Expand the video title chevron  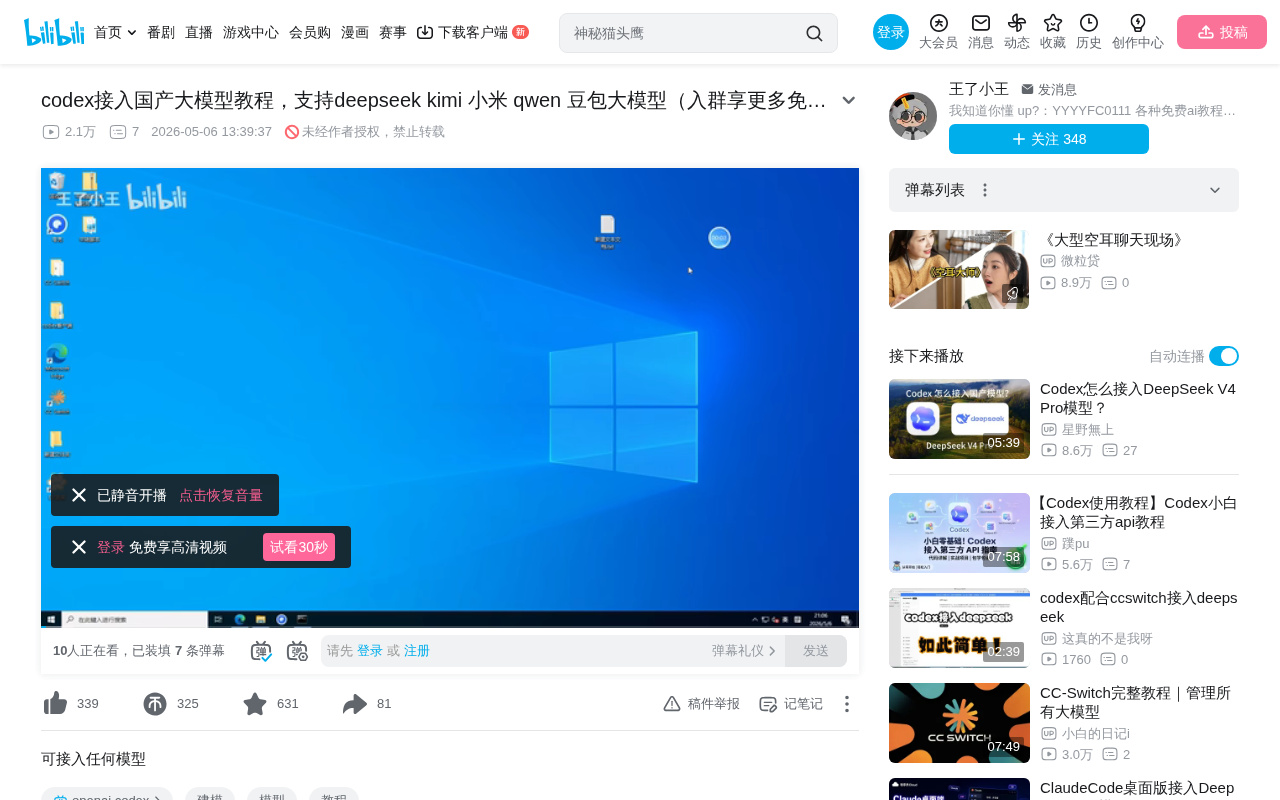848,100
